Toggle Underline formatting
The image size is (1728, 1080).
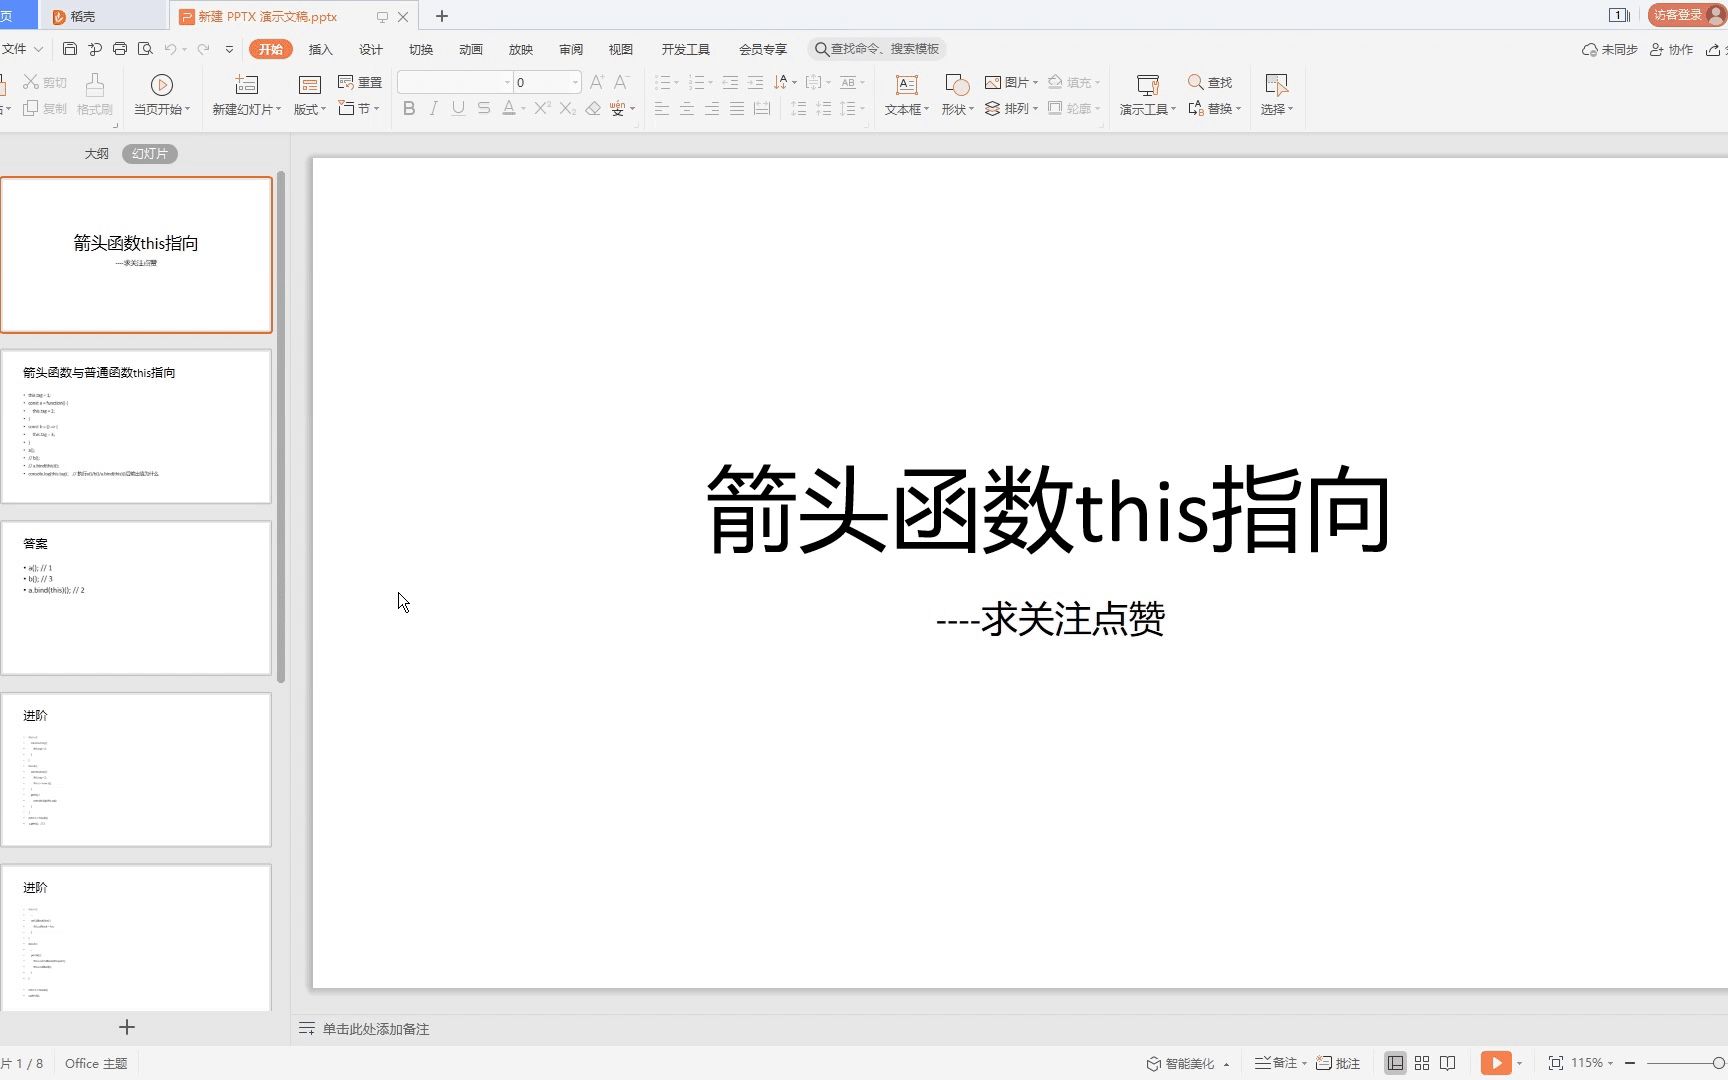[x=458, y=108]
